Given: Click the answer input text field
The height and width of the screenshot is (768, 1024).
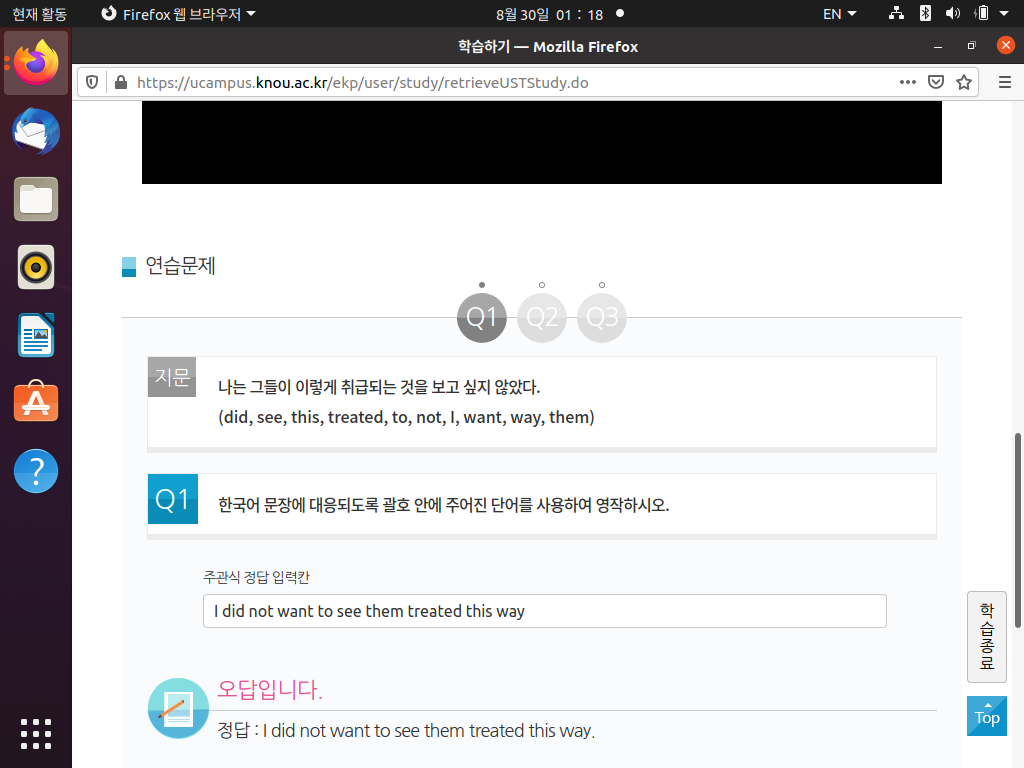Looking at the screenshot, I should pos(544,611).
